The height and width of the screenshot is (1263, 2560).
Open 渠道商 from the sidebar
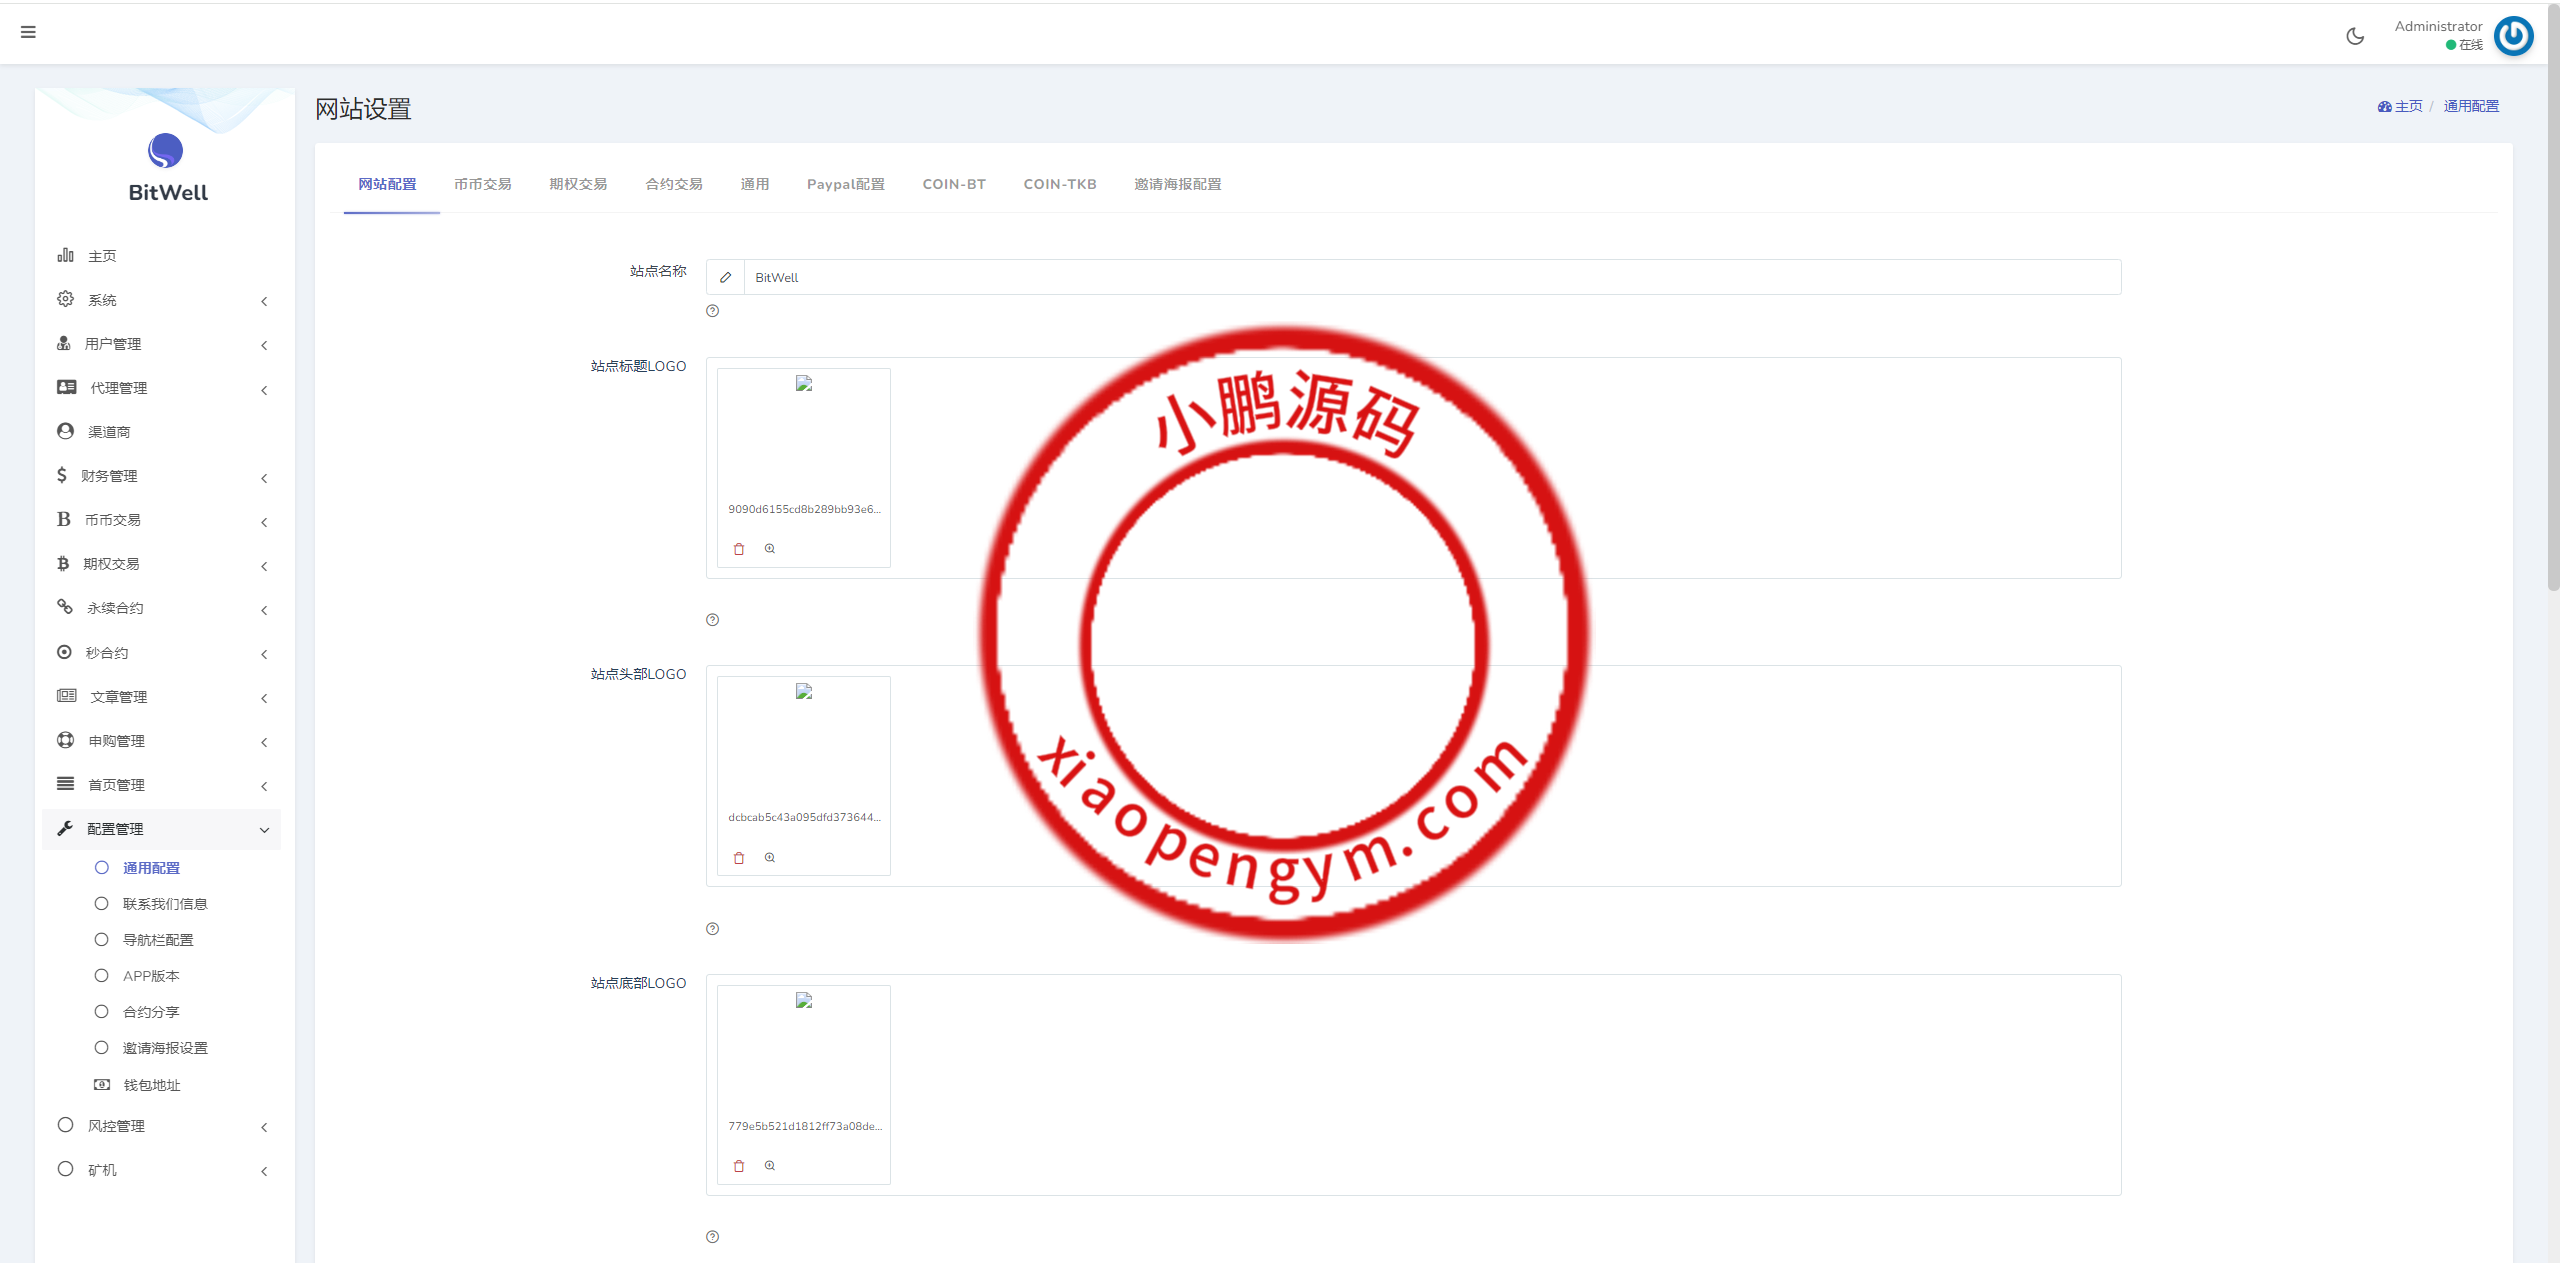[109, 432]
